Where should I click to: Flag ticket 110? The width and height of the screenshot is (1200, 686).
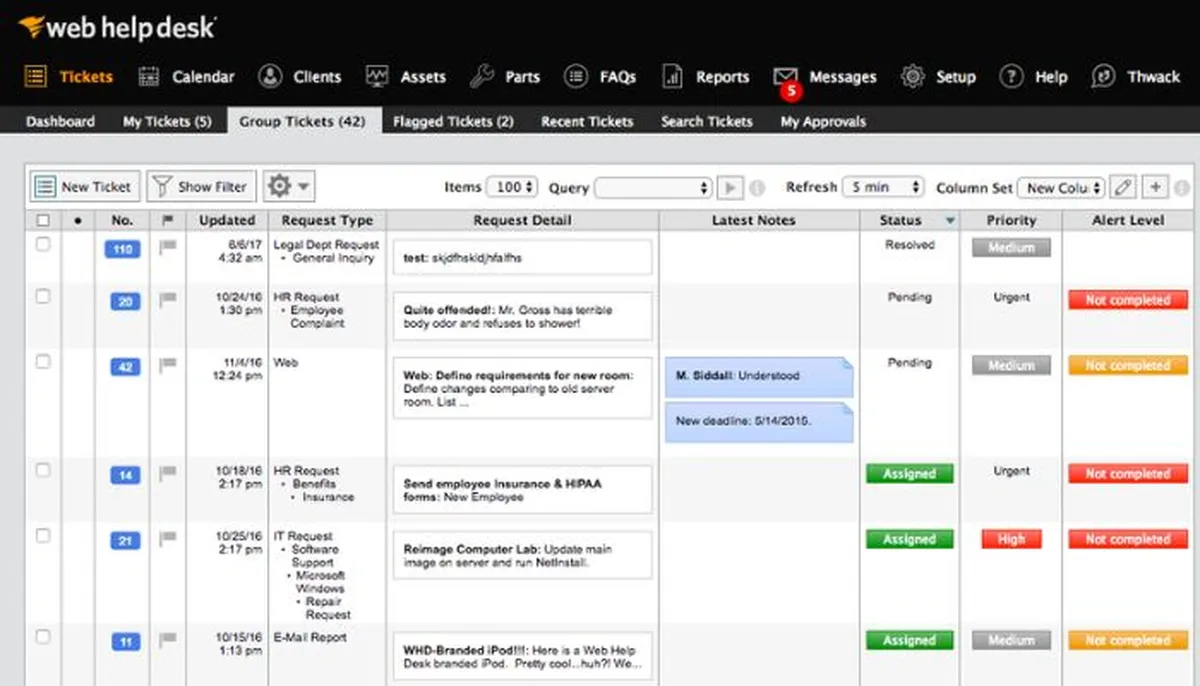pos(167,247)
